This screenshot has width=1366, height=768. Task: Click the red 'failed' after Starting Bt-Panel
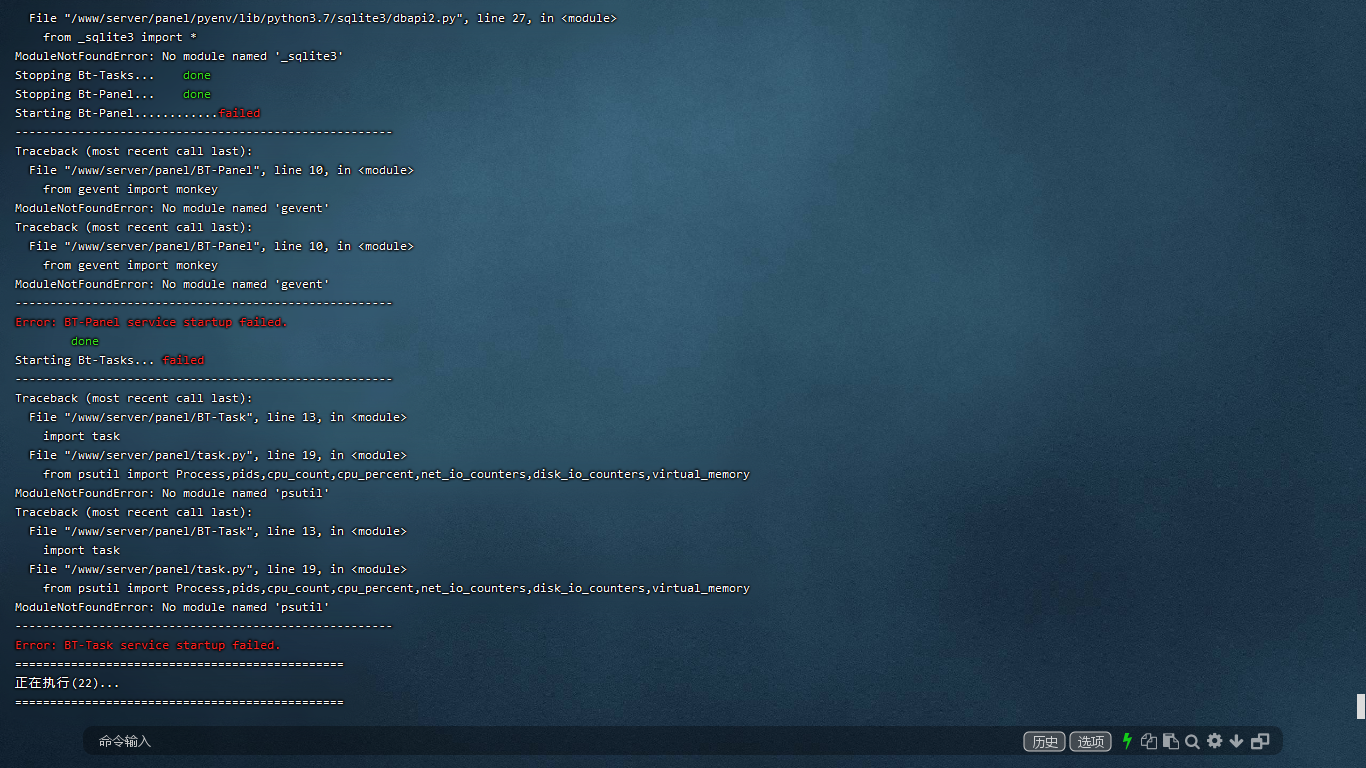239,113
